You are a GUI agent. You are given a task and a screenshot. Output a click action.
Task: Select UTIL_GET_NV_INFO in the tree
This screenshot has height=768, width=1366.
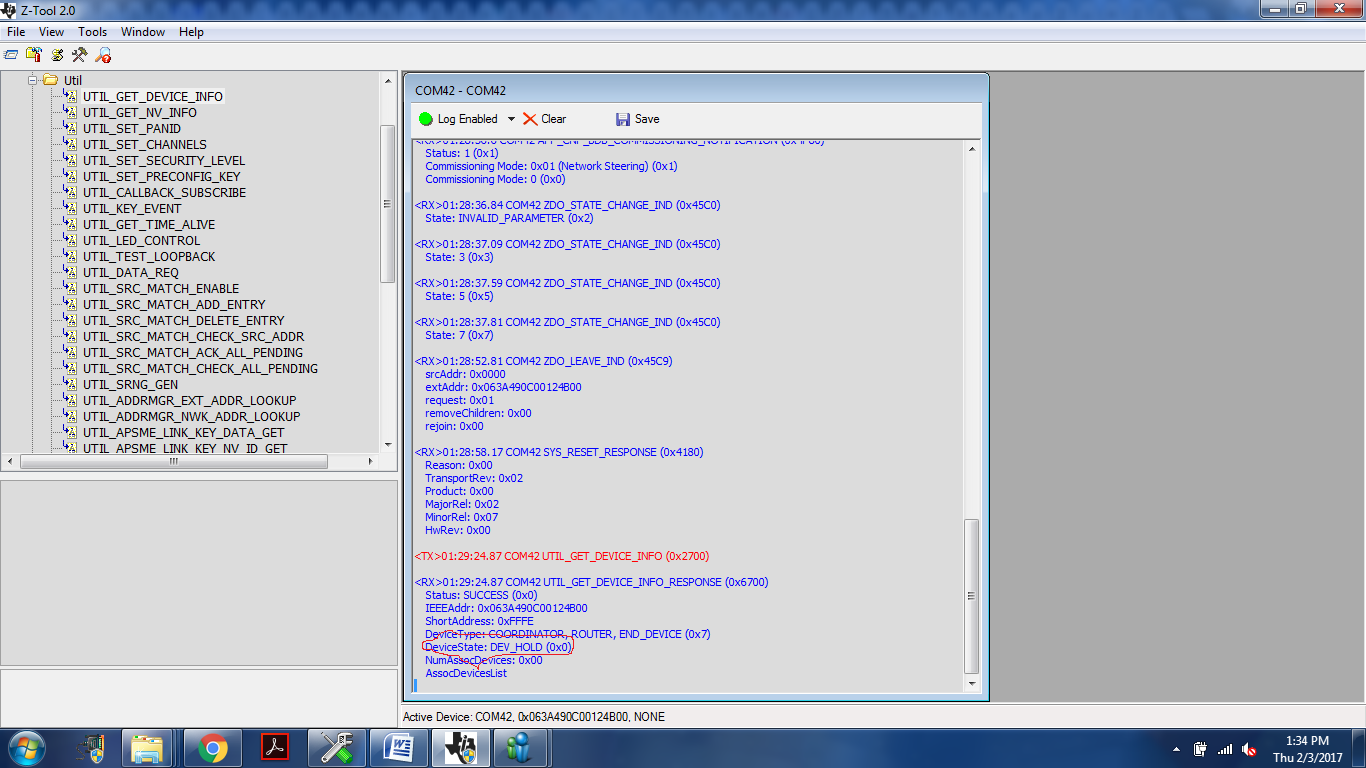pyautogui.click(x=140, y=113)
